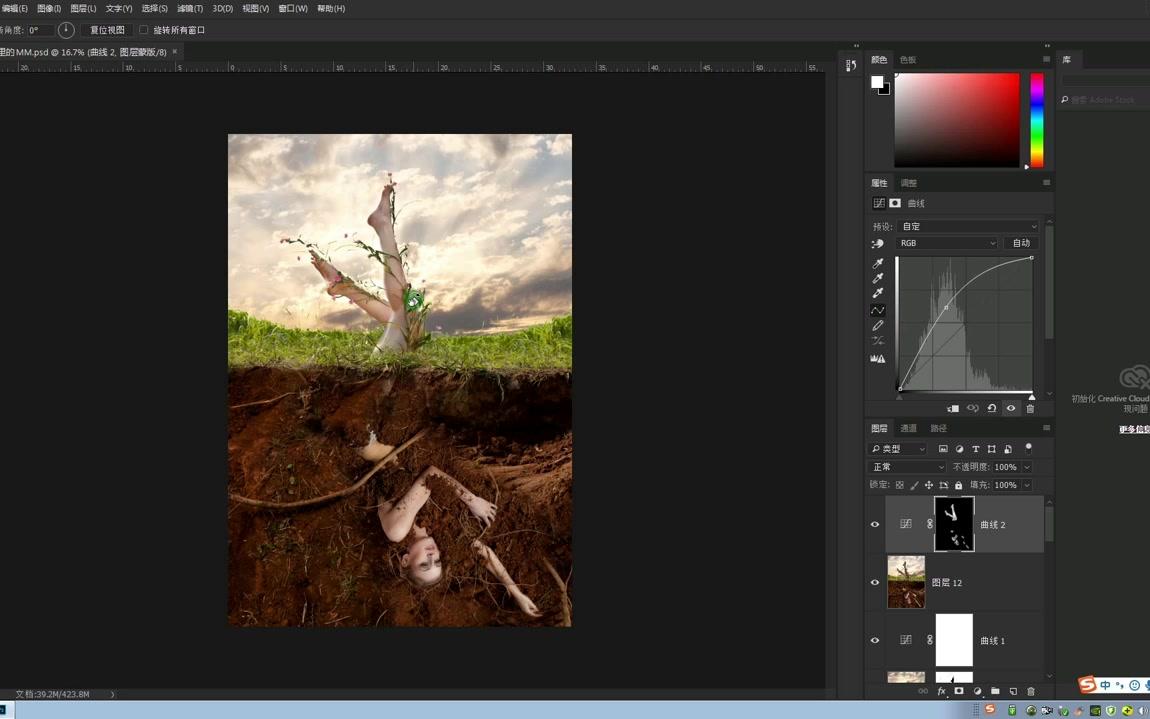
Task: Filter Layers panel by text layers
Action: pos(975,449)
